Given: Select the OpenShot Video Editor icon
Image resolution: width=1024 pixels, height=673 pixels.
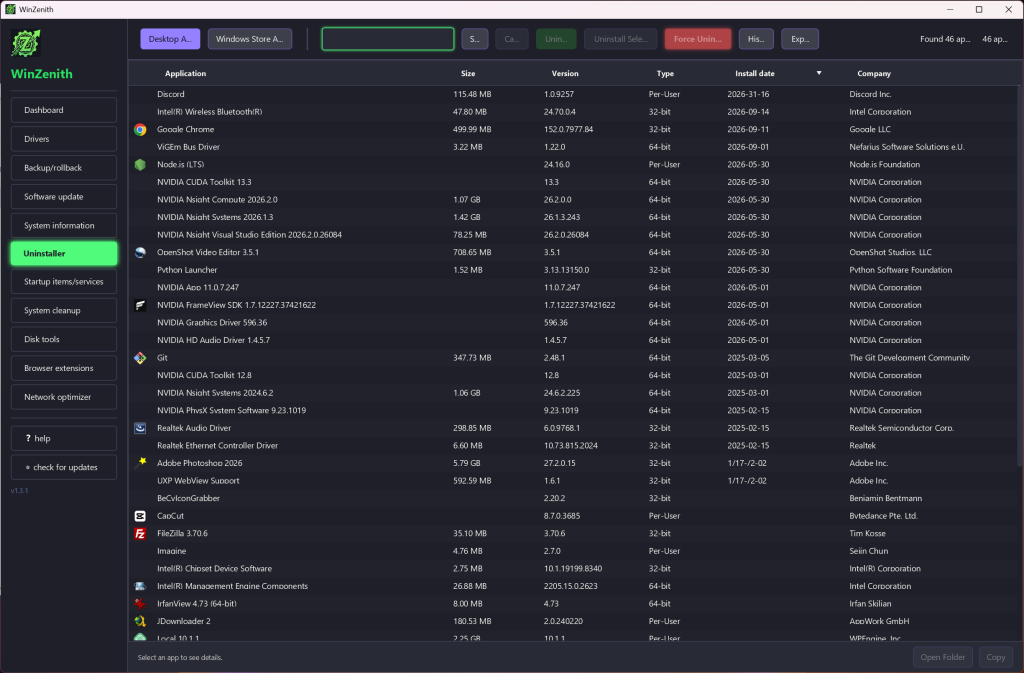Looking at the screenshot, I should (x=140, y=253).
